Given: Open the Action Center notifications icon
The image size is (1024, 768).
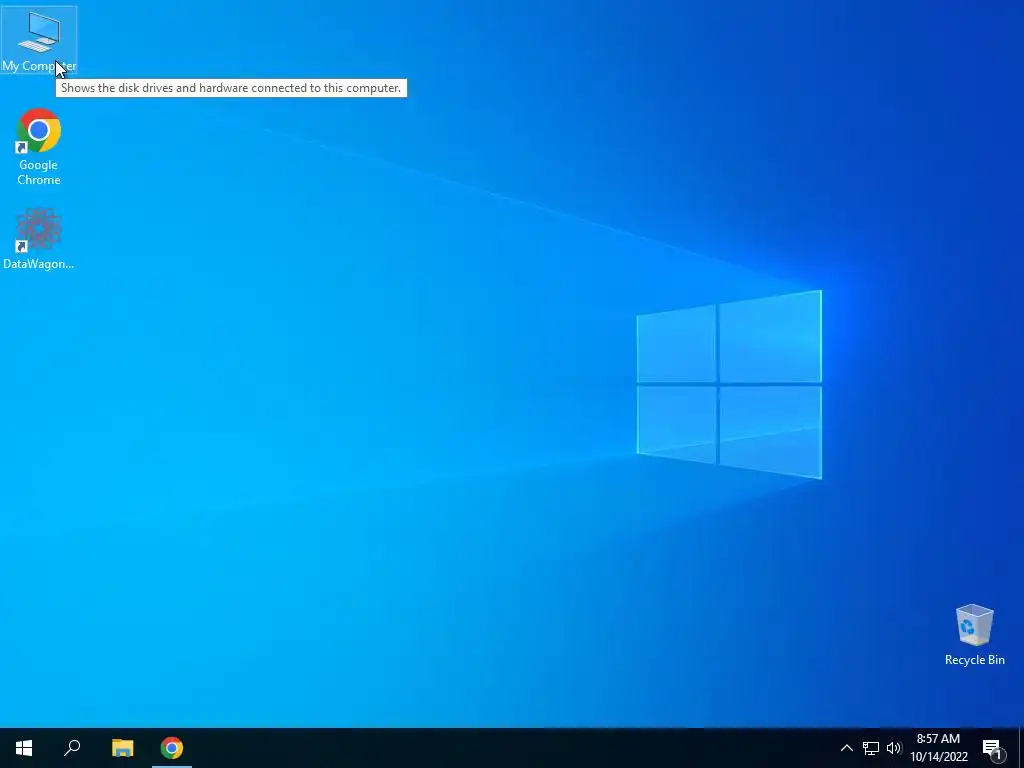Looking at the screenshot, I should point(992,748).
